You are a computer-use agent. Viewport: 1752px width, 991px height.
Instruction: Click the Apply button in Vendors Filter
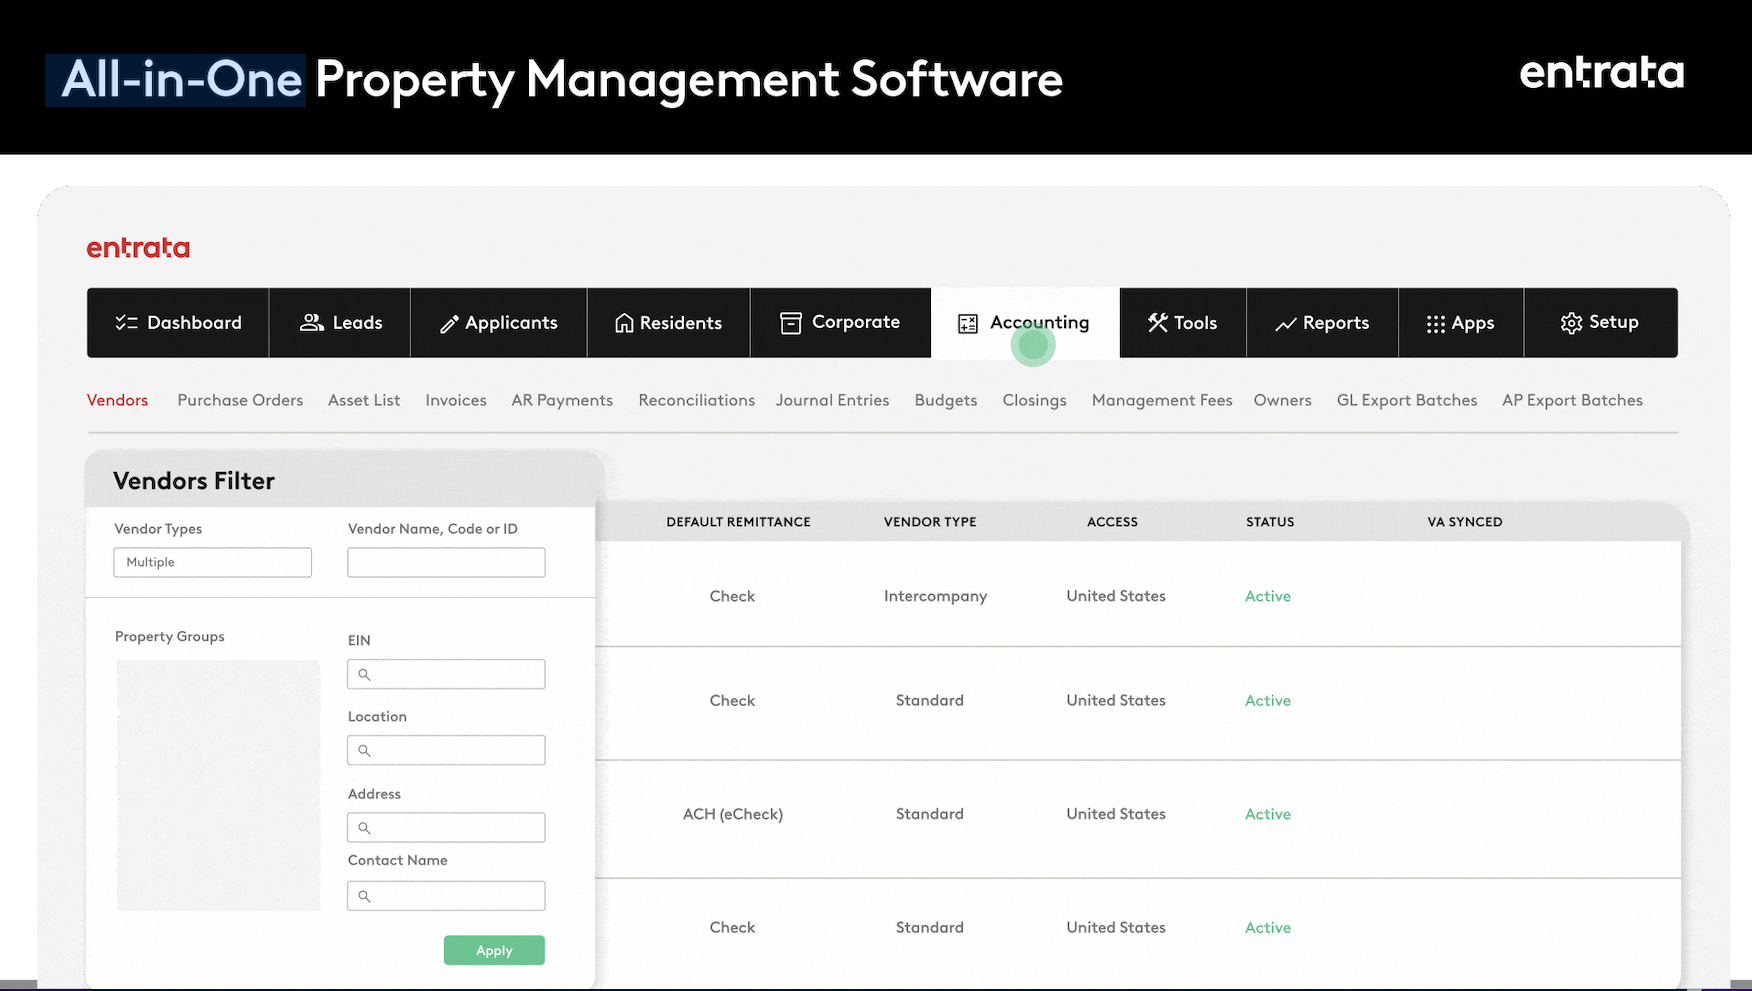494,950
